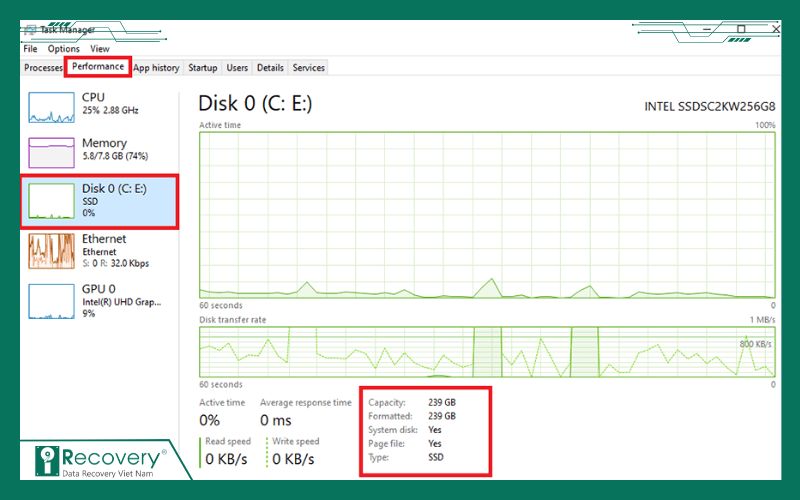Switch to the Users tab
Image resolution: width=800 pixels, height=500 pixels.
point(237,68)
